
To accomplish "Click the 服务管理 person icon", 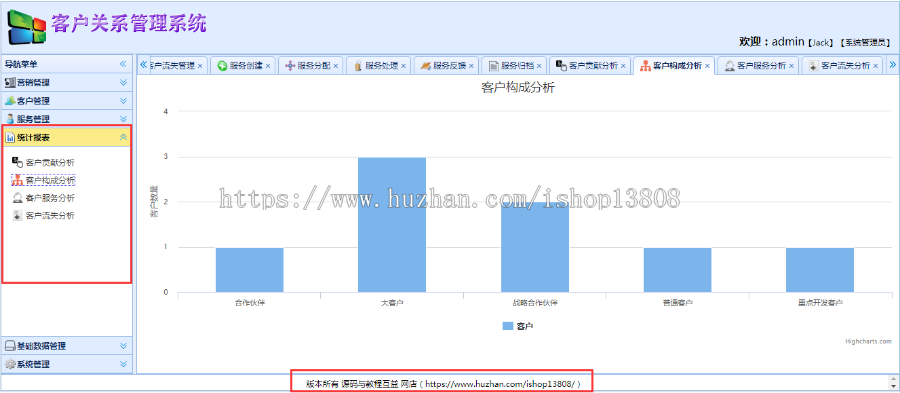I will (10, 119).
